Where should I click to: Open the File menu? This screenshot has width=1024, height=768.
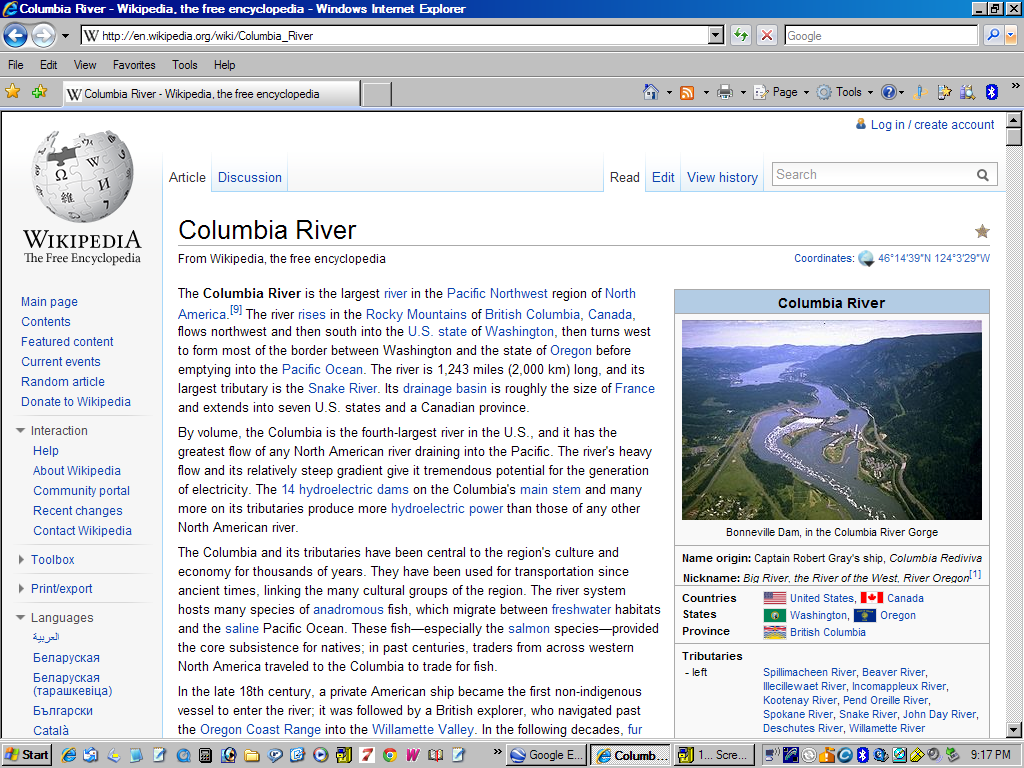[16, 65]
